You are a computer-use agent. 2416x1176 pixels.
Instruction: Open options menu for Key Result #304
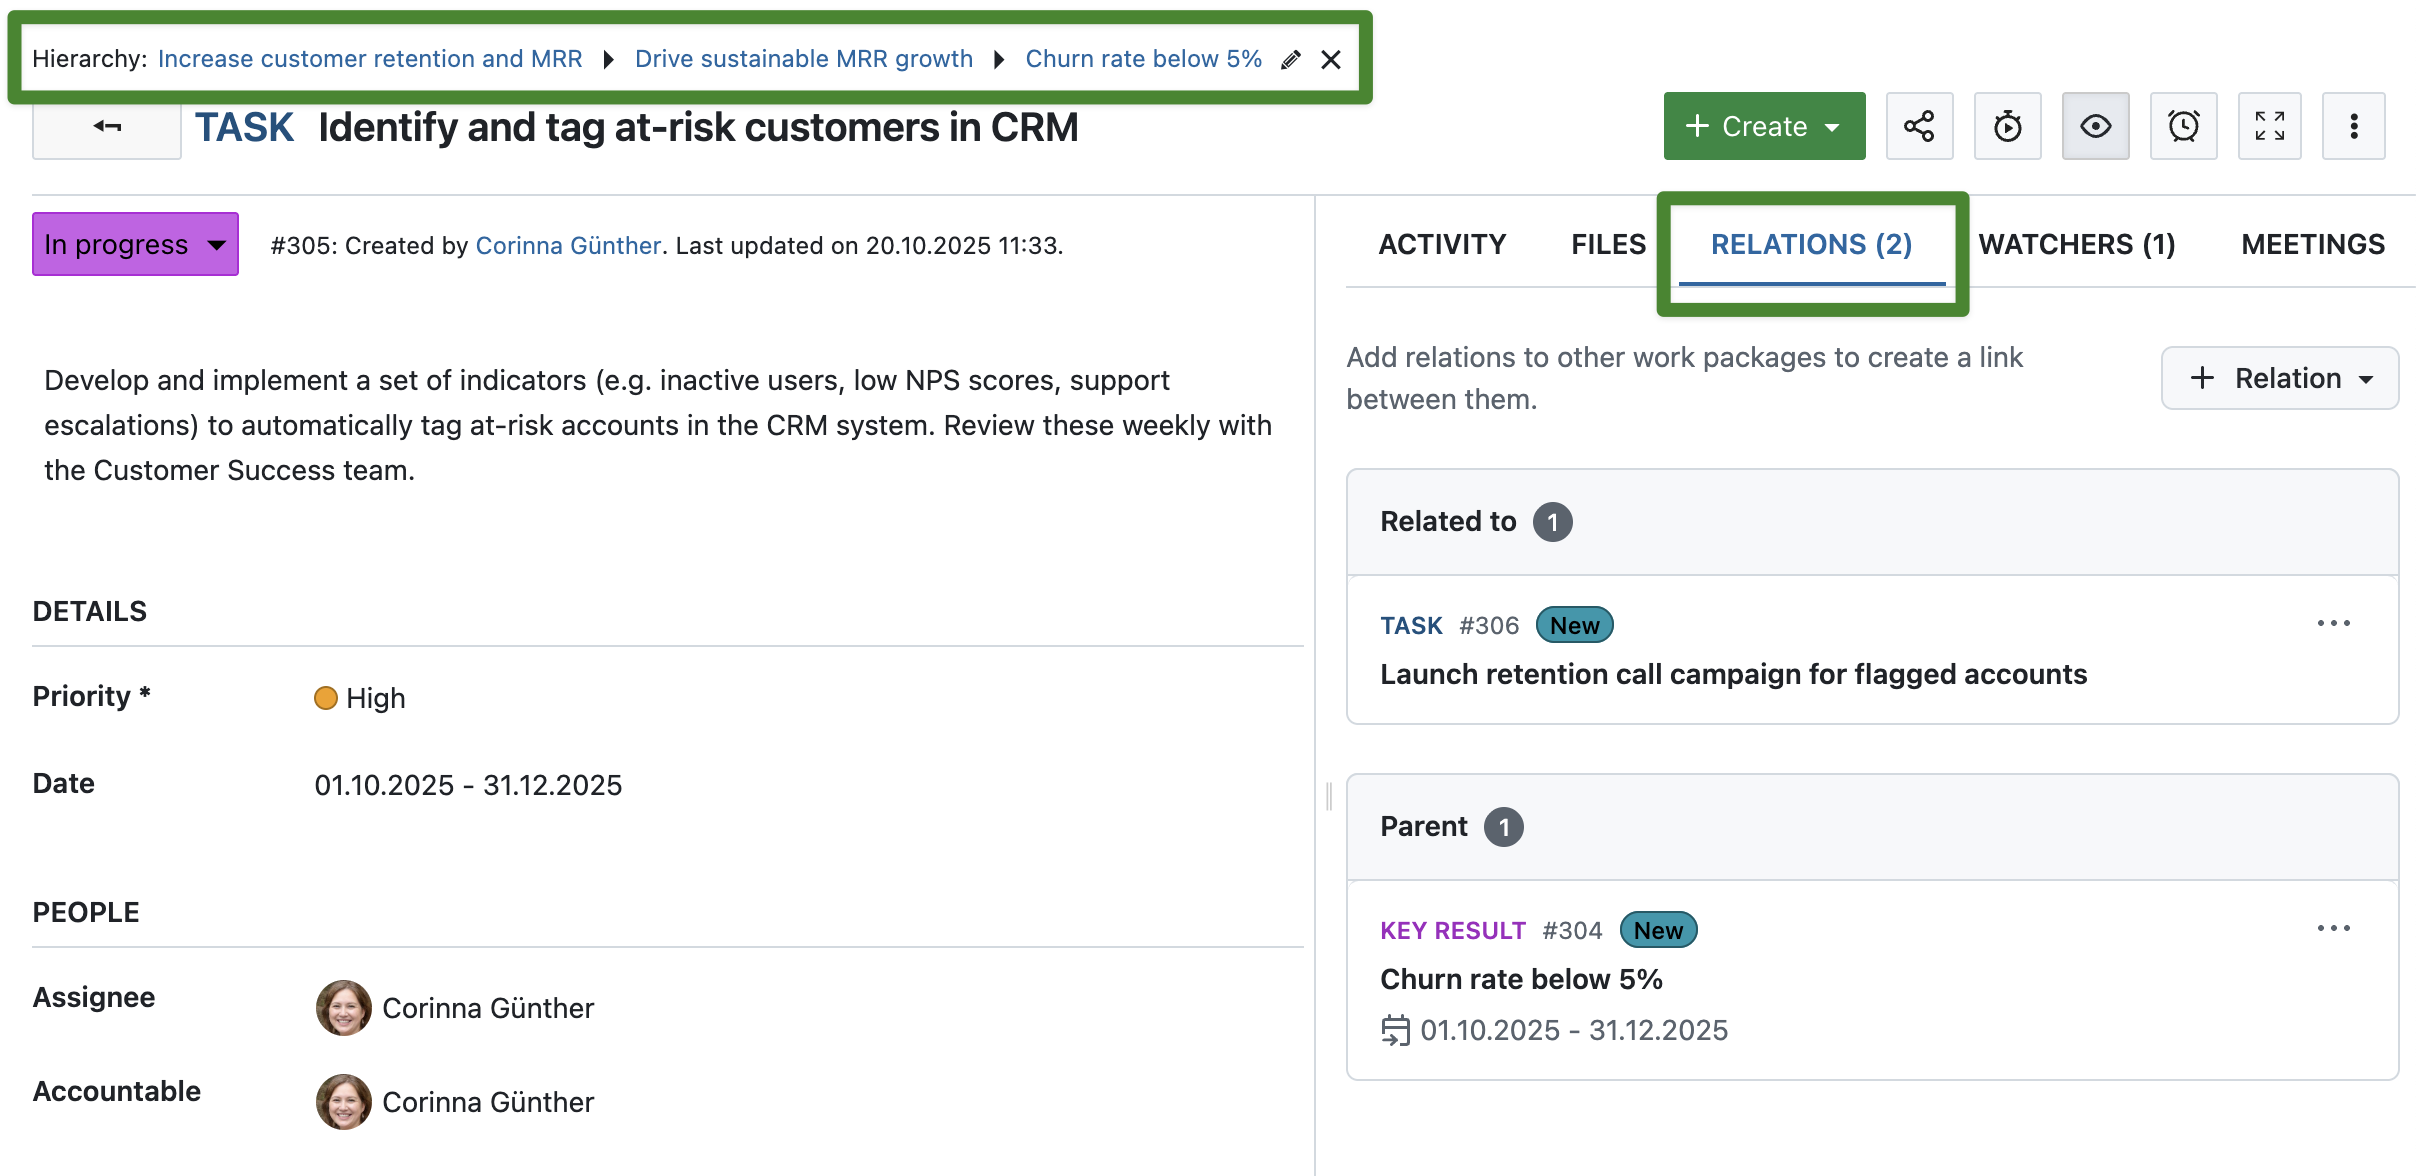pyautogui.click(x=2335, y=927)
